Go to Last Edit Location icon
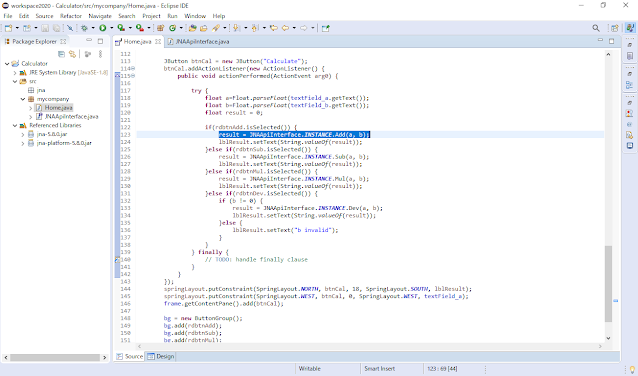638x376 pixels. 274,28
